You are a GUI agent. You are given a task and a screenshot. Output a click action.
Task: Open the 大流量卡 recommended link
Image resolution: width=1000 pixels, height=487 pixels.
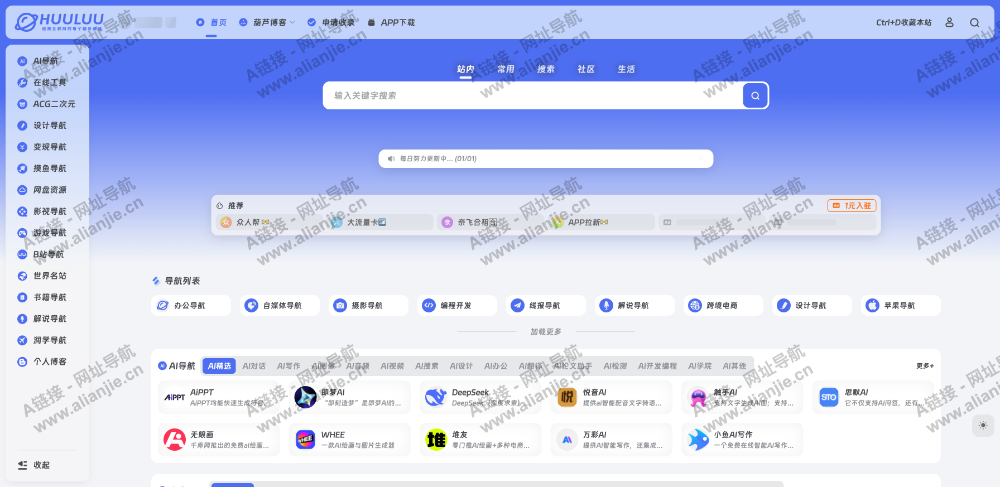(380, 222)
